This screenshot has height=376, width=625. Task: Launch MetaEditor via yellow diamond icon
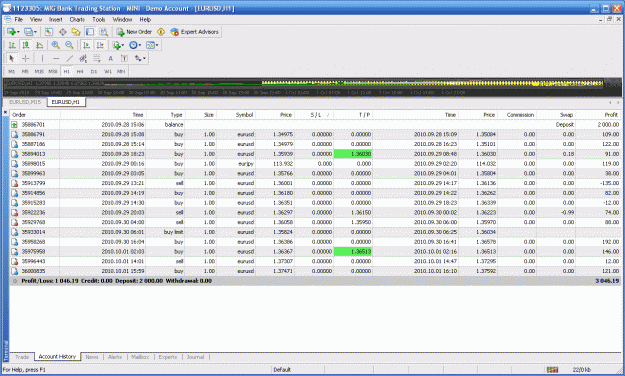(x=161, y=32)
